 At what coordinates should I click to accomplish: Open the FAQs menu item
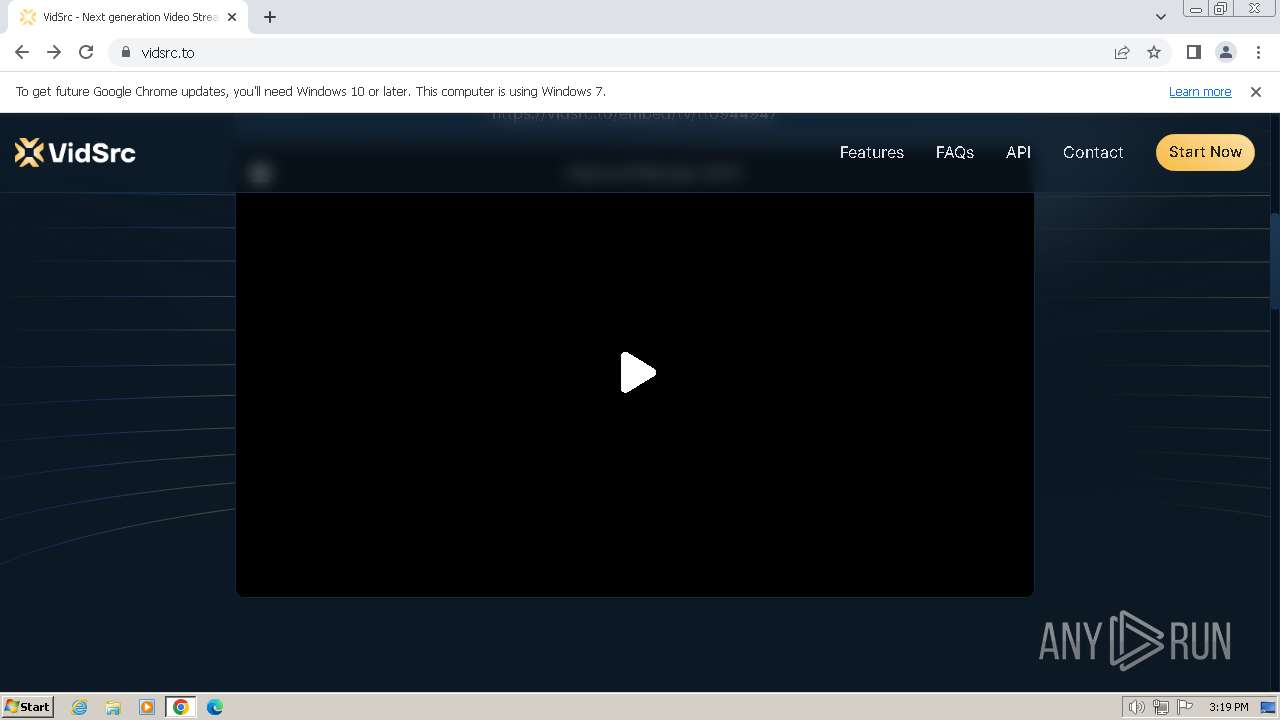pos(954,152)
